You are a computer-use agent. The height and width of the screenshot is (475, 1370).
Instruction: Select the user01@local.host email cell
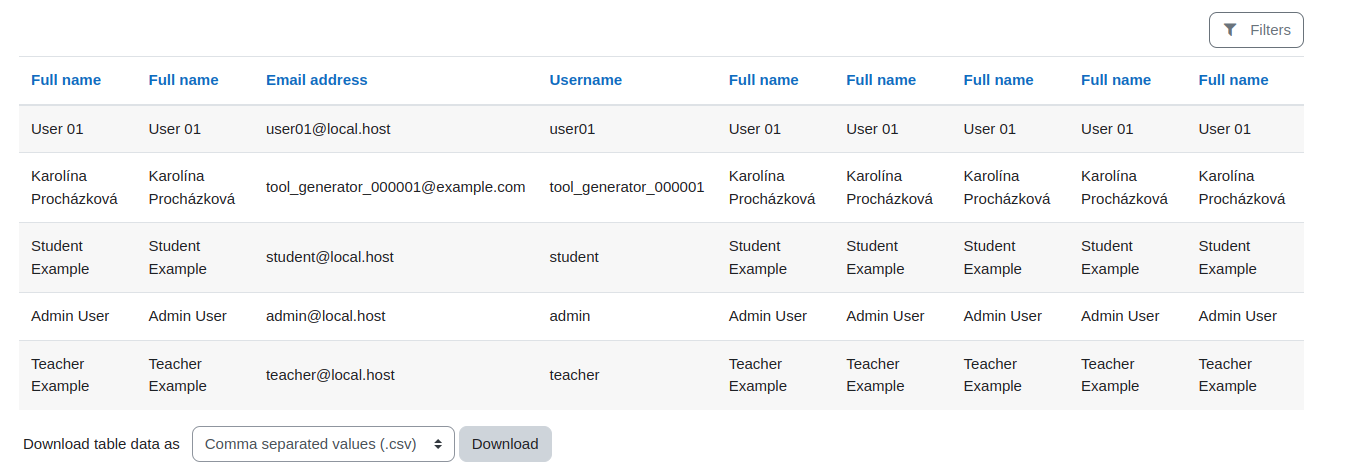point(327,129)
